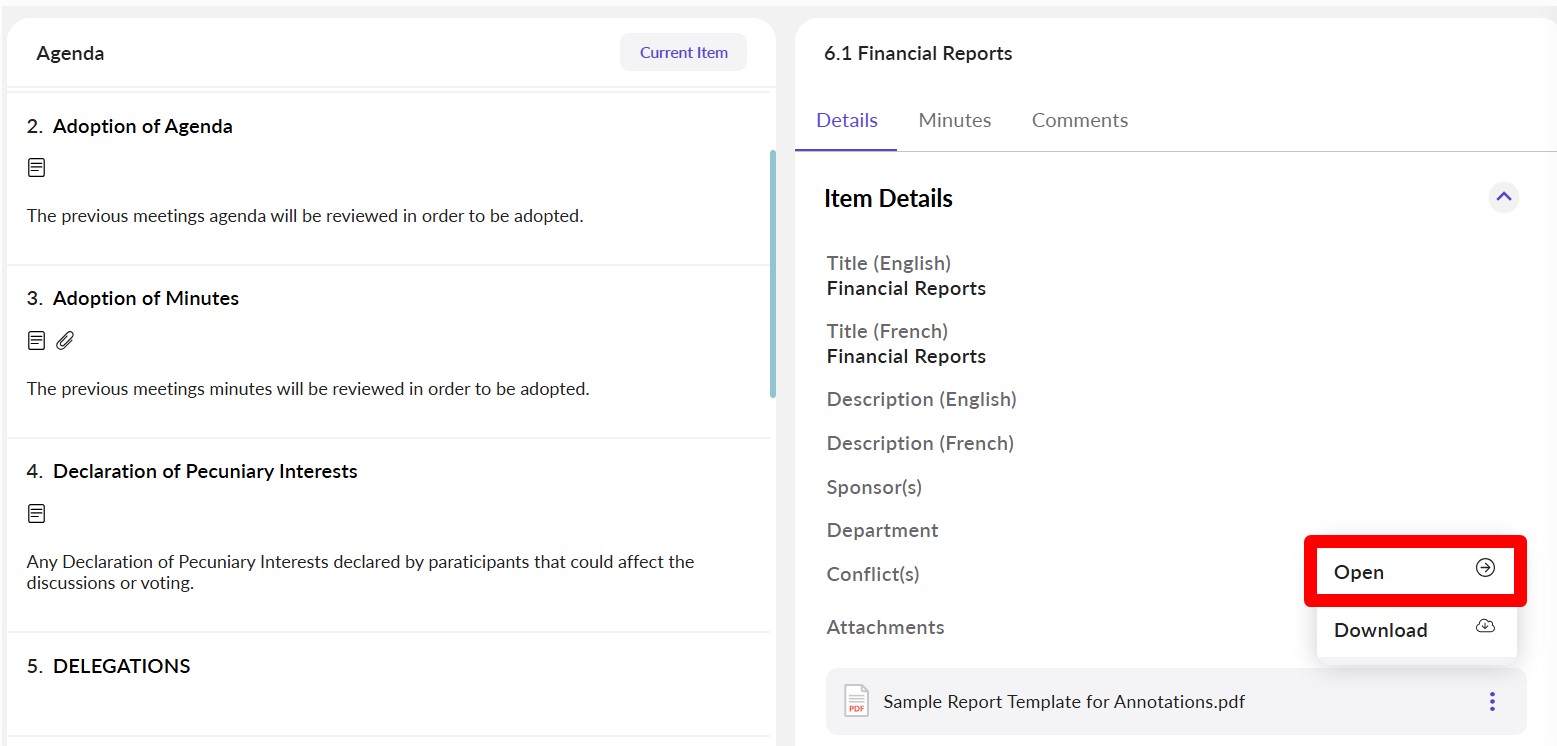Switch to the Comments tab
The image size is (1557, 746).
click(x=1079, y=120)
